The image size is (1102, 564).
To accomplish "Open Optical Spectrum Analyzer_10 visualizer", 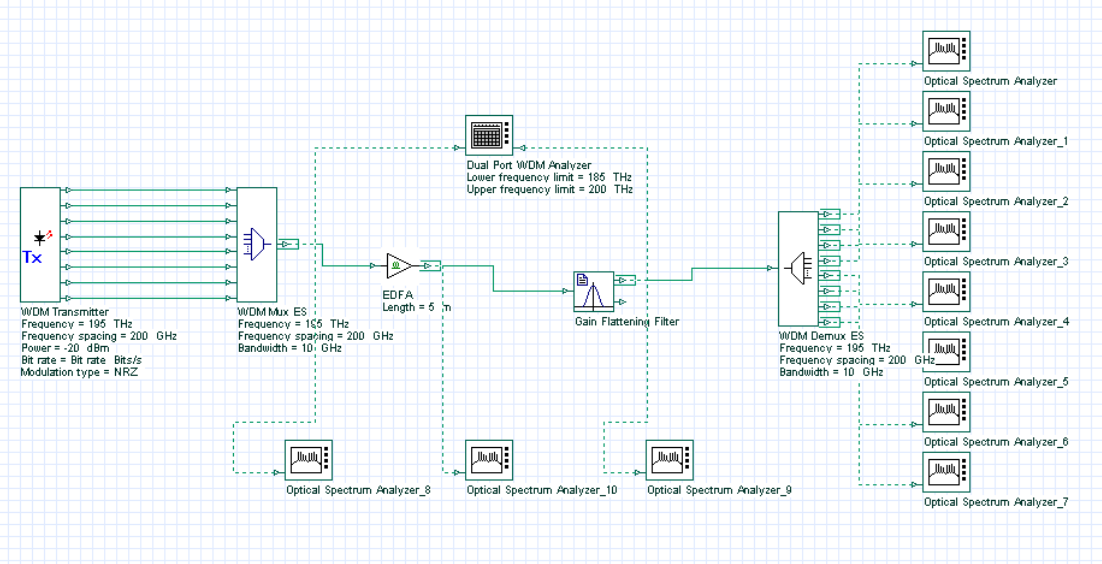I will point(489,459).
